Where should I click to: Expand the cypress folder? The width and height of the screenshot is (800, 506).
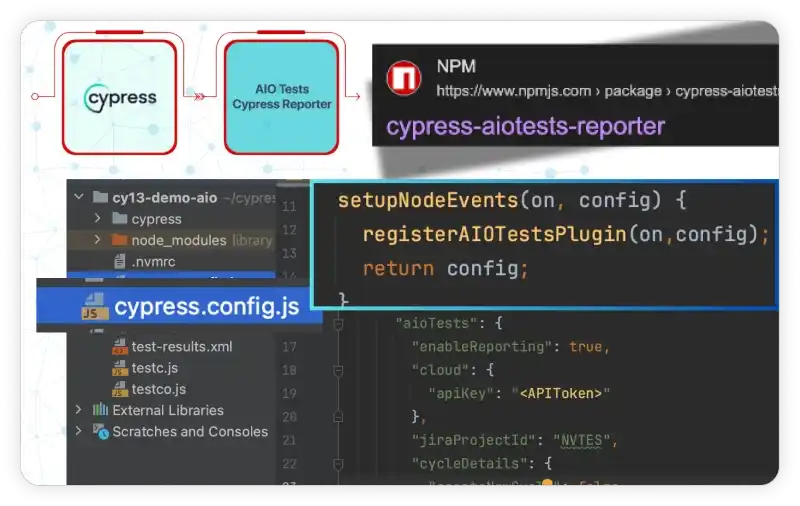pos(97,218)
